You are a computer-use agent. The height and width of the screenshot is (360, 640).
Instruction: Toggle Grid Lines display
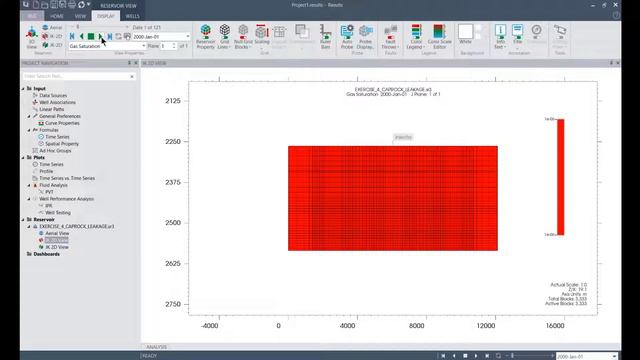[224, 37]
